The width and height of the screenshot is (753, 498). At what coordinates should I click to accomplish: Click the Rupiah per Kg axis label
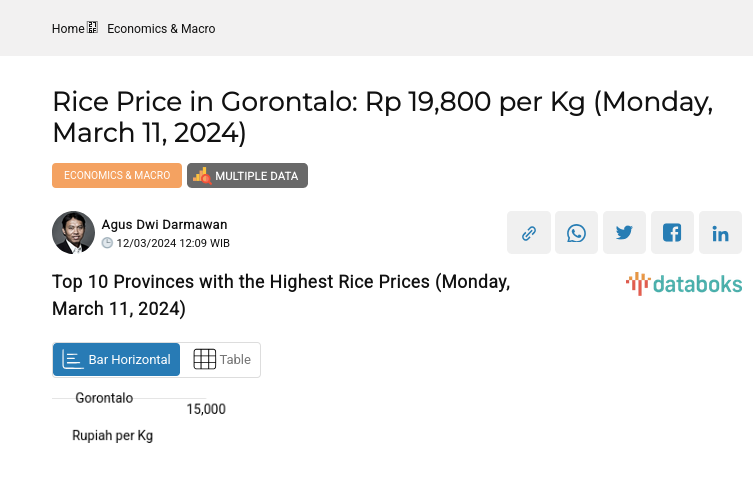112,436
